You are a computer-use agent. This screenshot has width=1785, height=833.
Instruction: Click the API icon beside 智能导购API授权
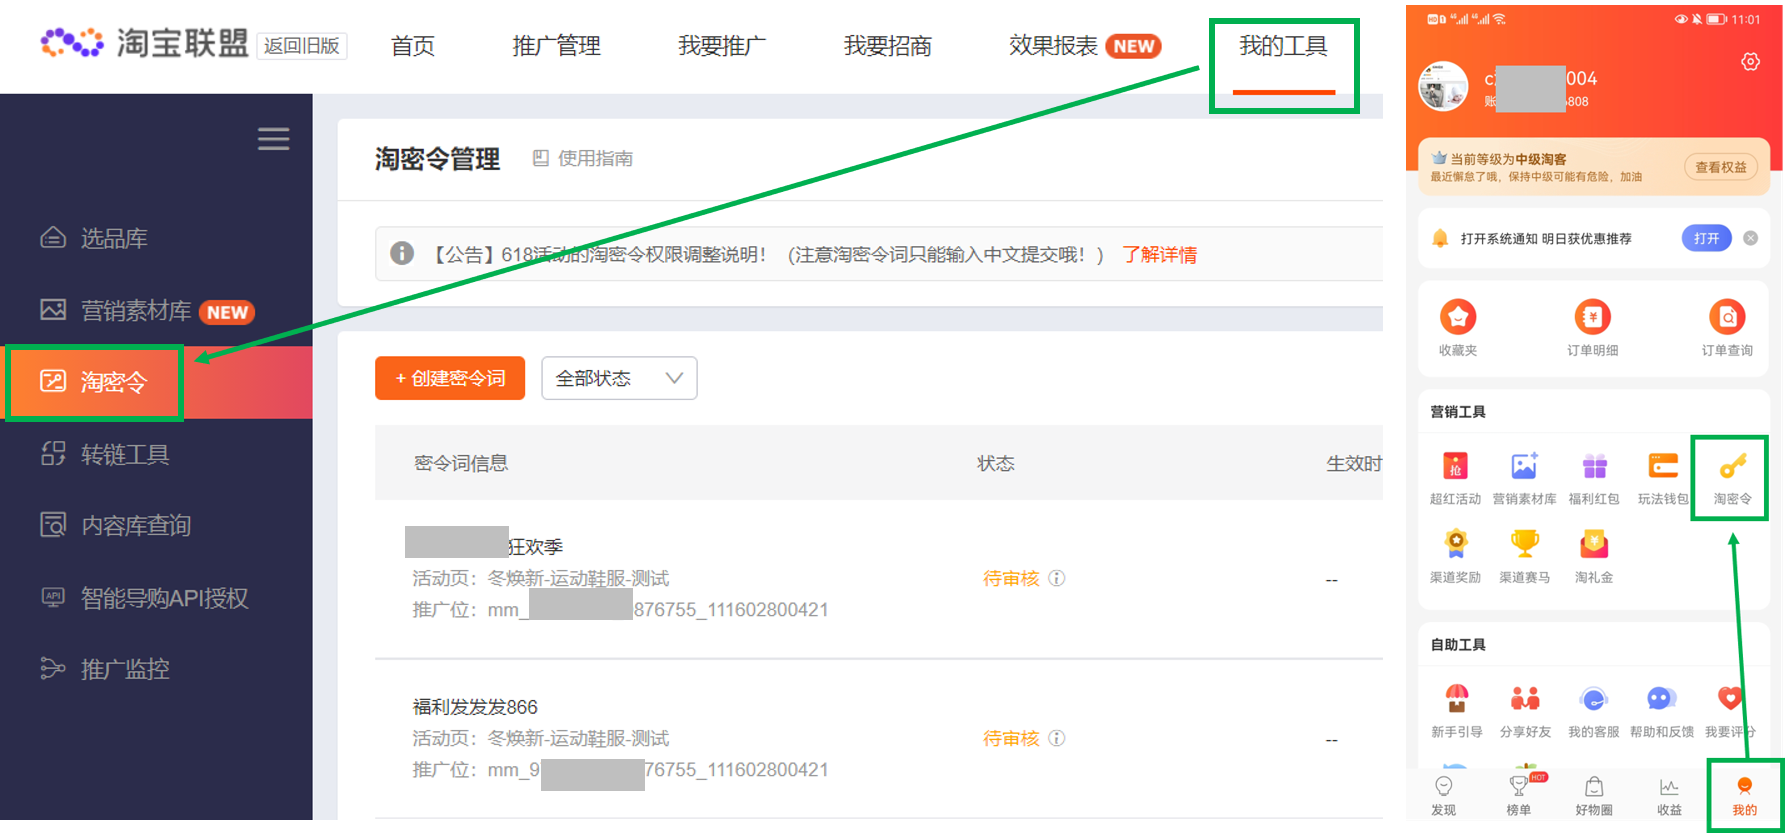[53, 597]
